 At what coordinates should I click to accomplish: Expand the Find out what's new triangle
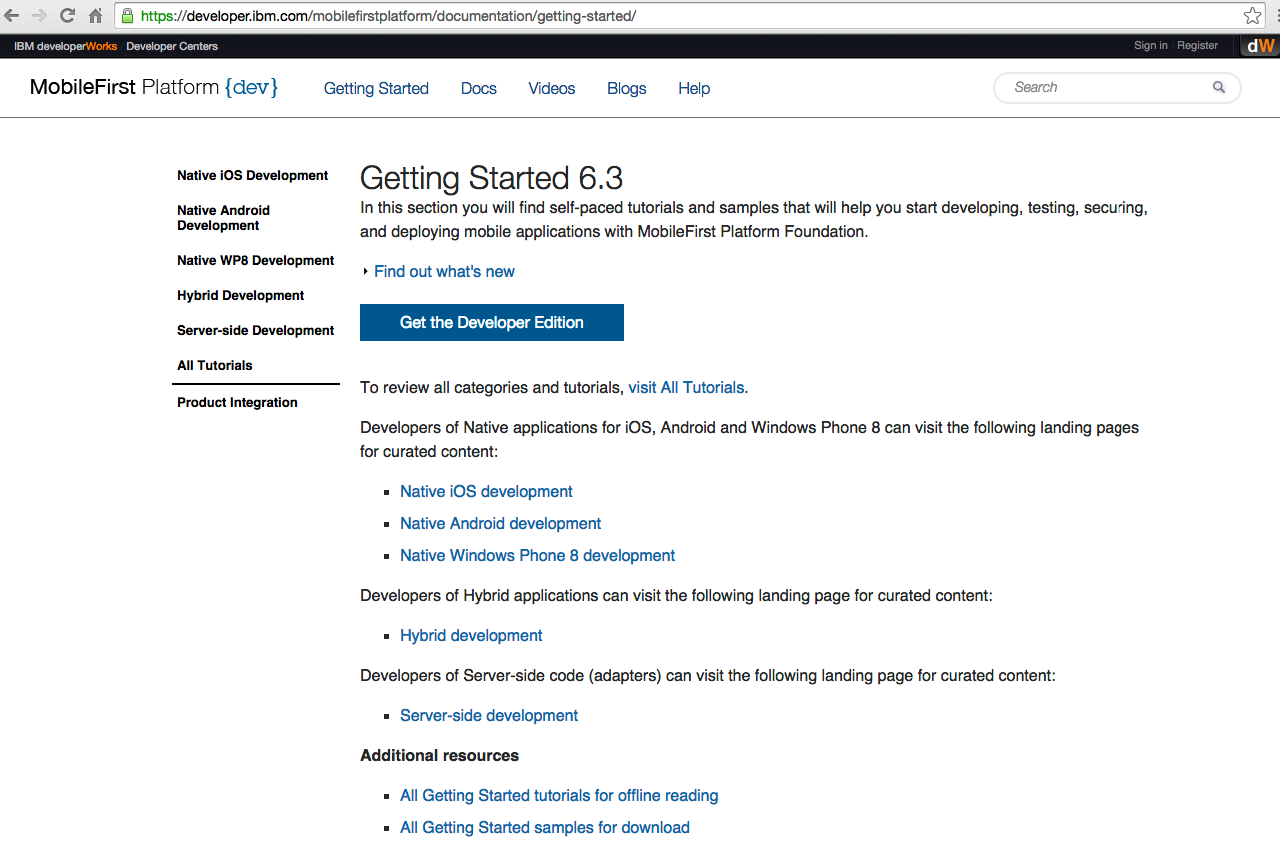(x=366, y=272)
